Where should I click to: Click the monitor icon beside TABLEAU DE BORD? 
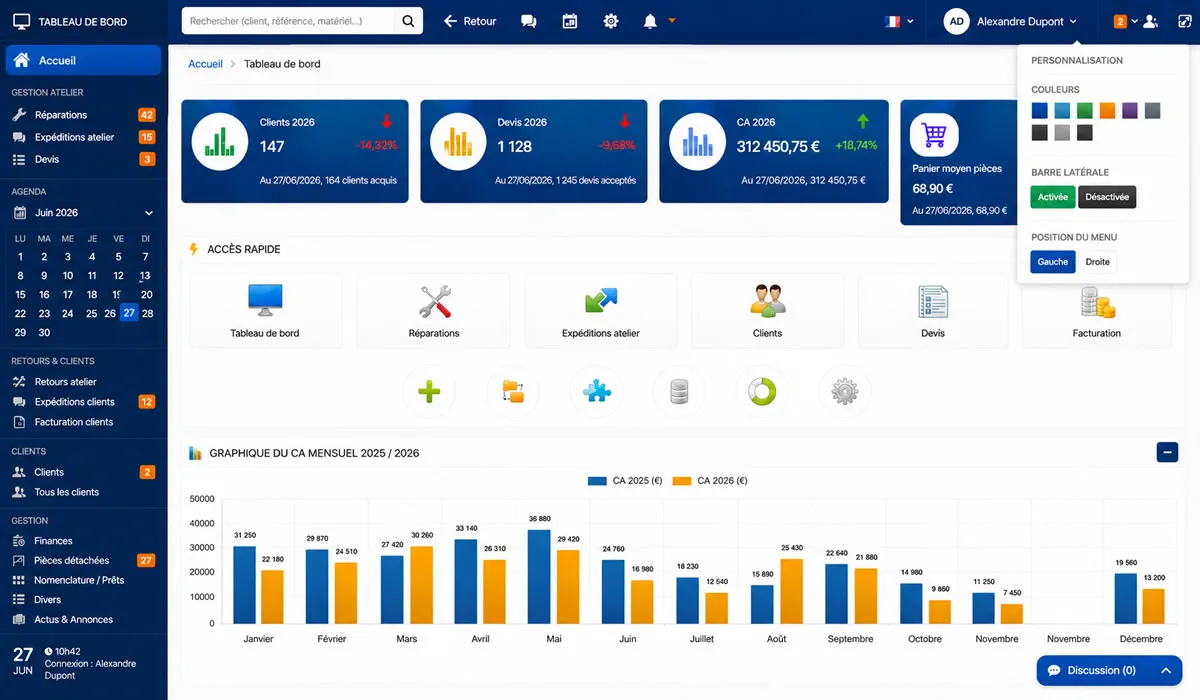(21, 21)
